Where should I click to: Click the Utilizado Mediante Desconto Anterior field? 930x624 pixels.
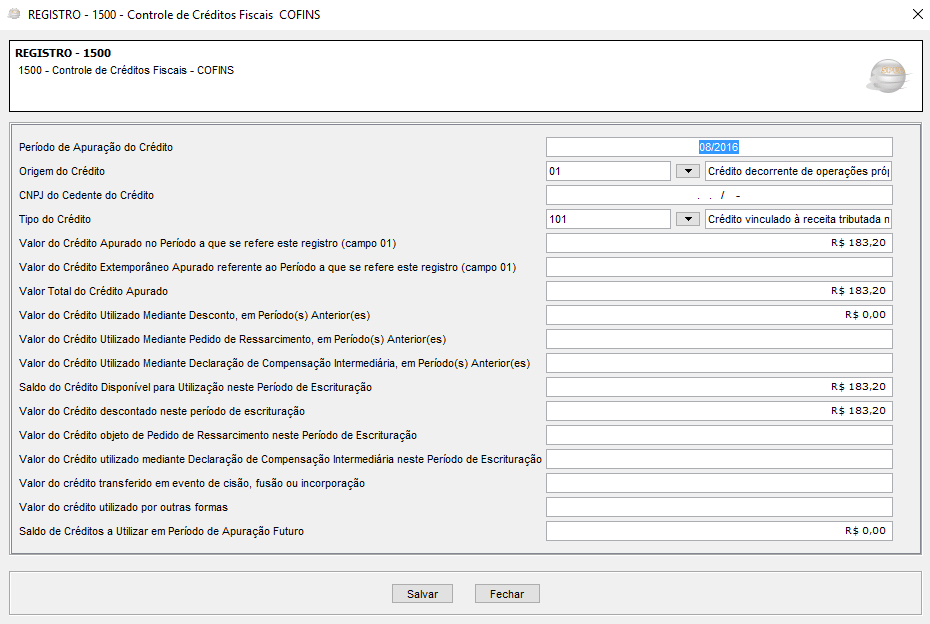coord(719,315)
